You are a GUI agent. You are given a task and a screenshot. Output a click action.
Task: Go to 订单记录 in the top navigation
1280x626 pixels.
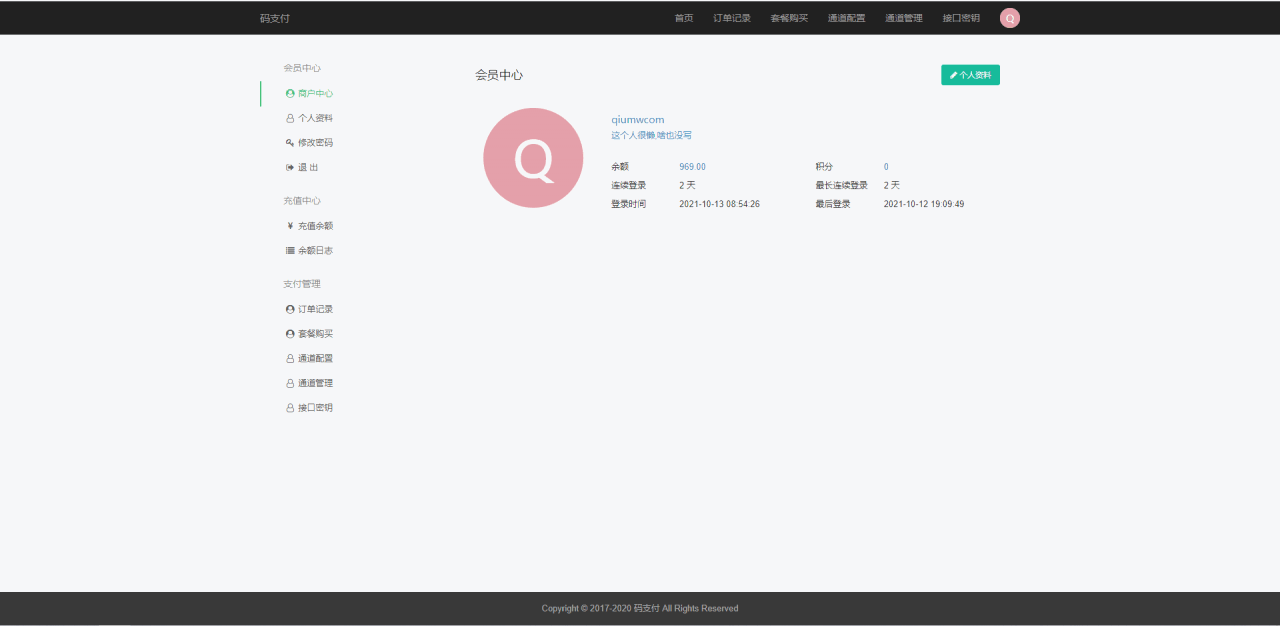click(x=731, y=18)
